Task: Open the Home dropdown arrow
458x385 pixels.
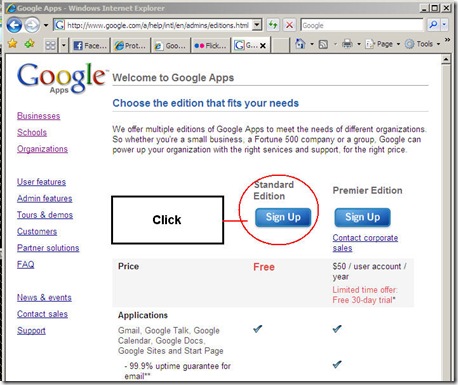Action: click(x=312, y=44)
